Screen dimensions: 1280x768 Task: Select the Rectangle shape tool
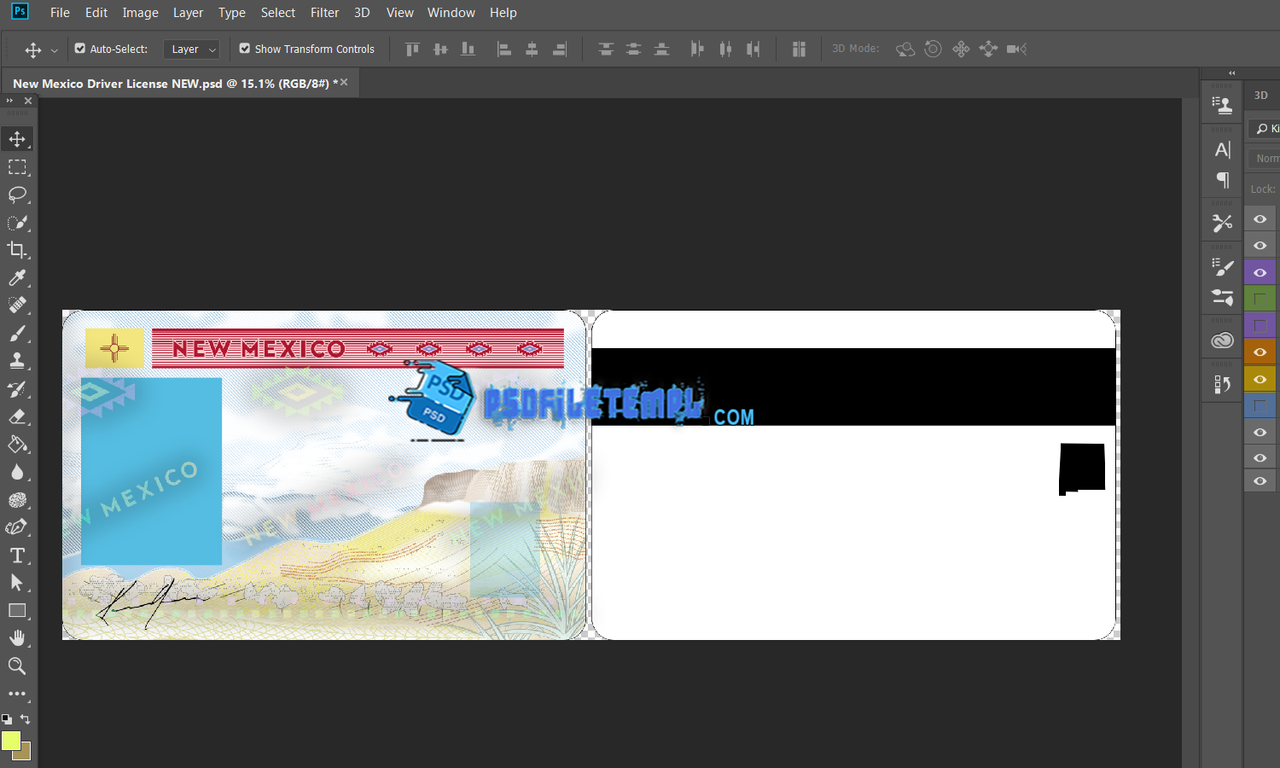tap(17, 610)
